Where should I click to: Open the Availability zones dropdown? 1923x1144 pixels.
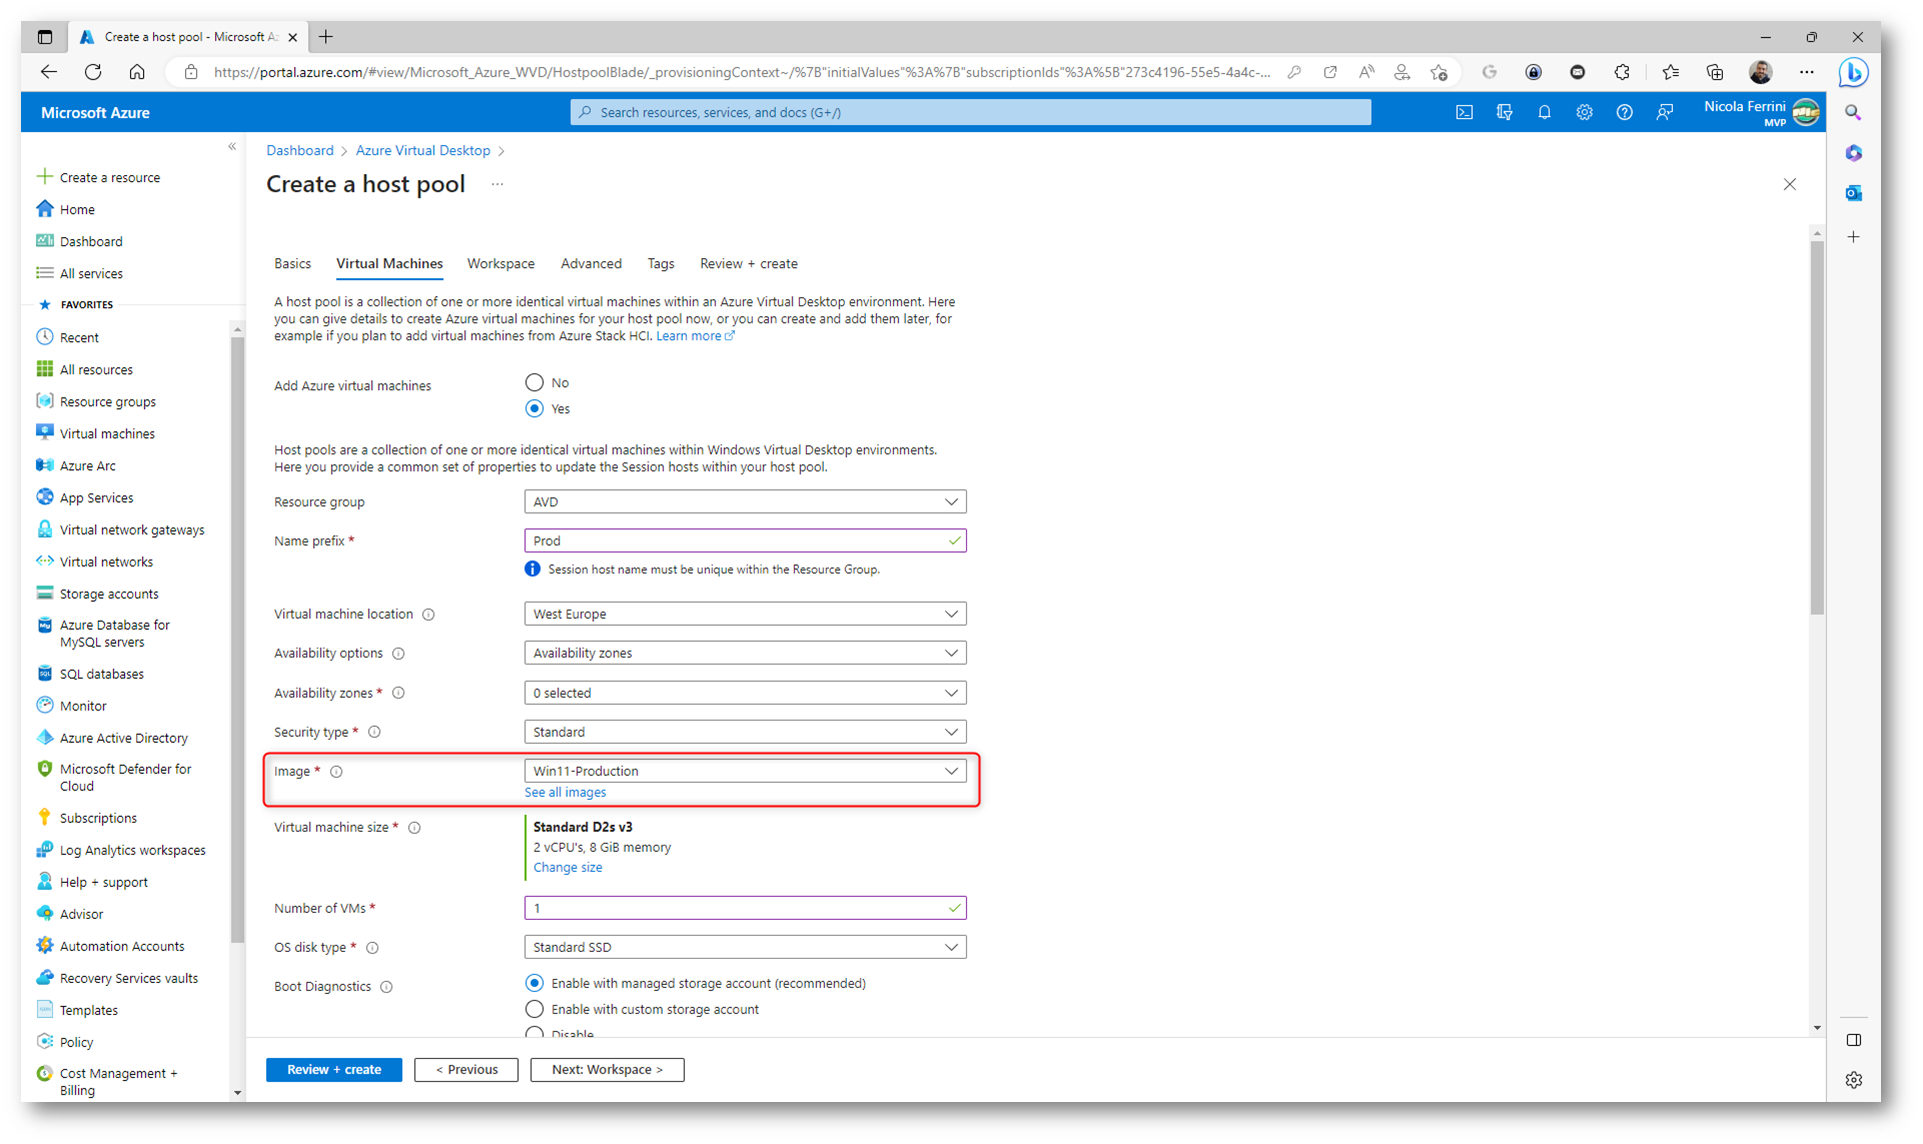pyautogui.click(x=744, y=693)
